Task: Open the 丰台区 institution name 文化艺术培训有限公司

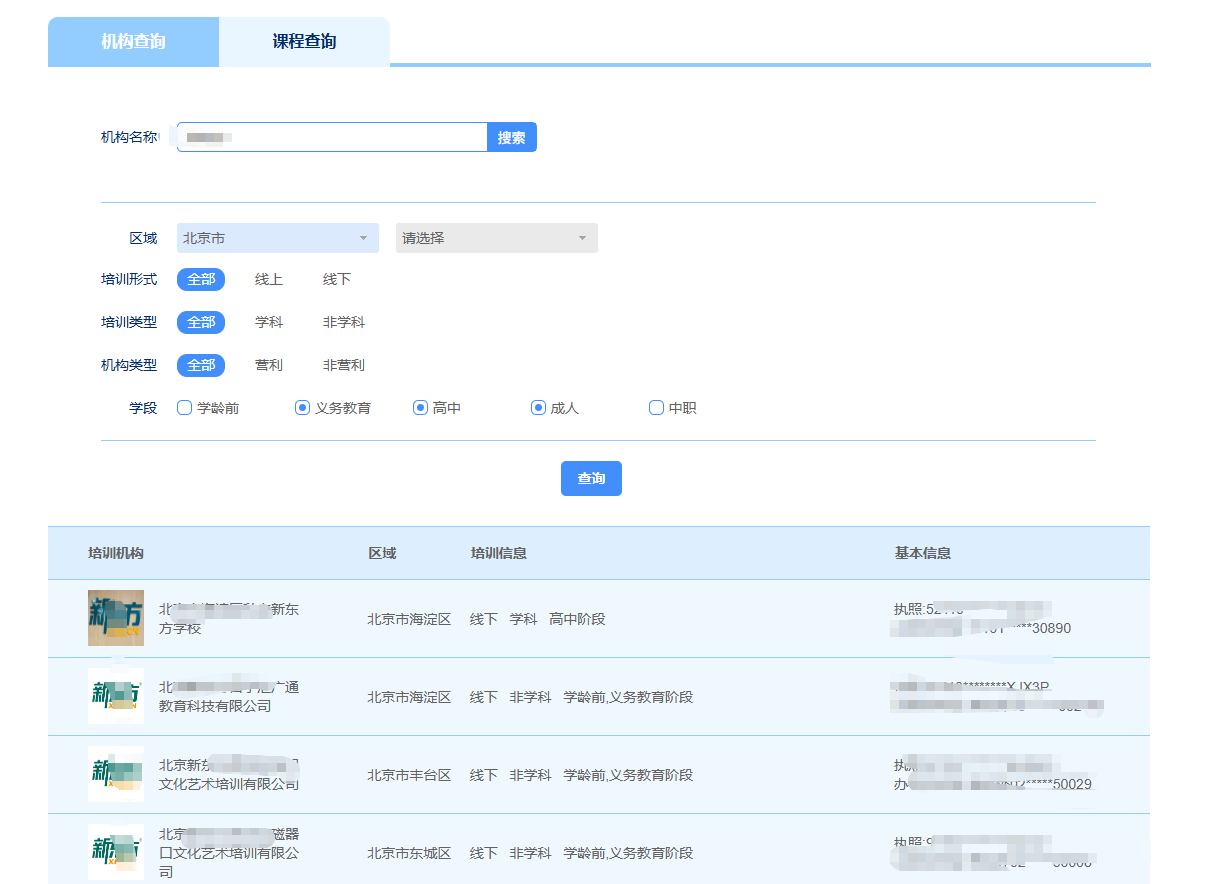Action: click(x=229, y=775)
